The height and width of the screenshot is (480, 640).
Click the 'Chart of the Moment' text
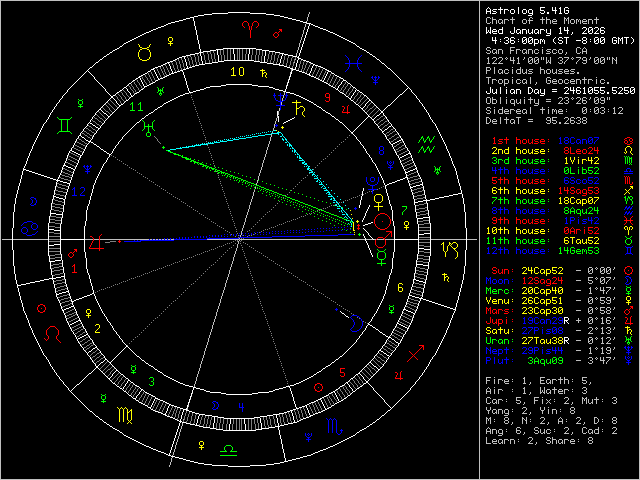click(x=542, y=21)
